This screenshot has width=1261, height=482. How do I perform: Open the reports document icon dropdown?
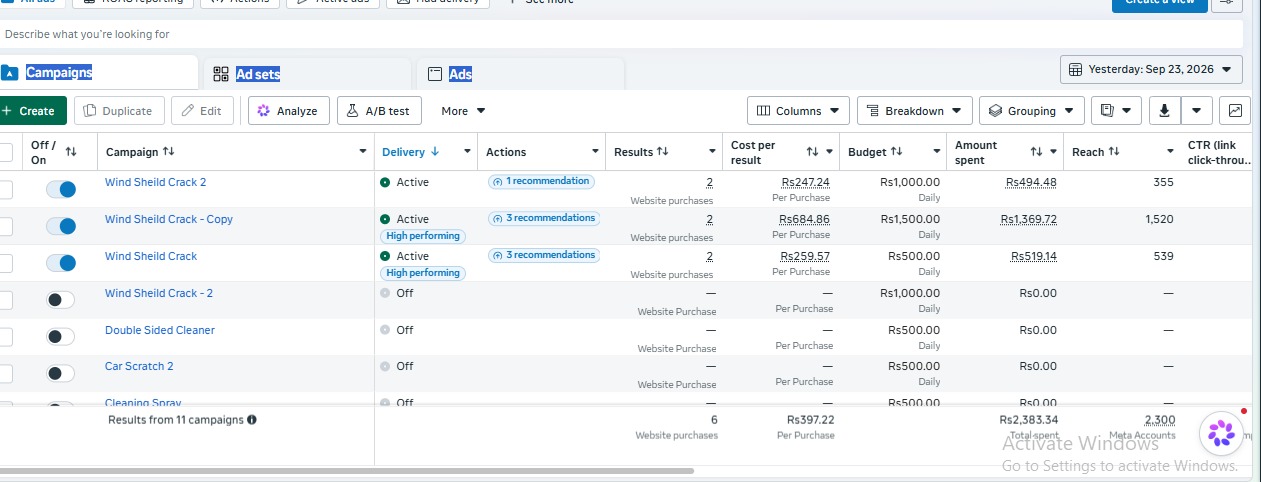click(1116, 111)
